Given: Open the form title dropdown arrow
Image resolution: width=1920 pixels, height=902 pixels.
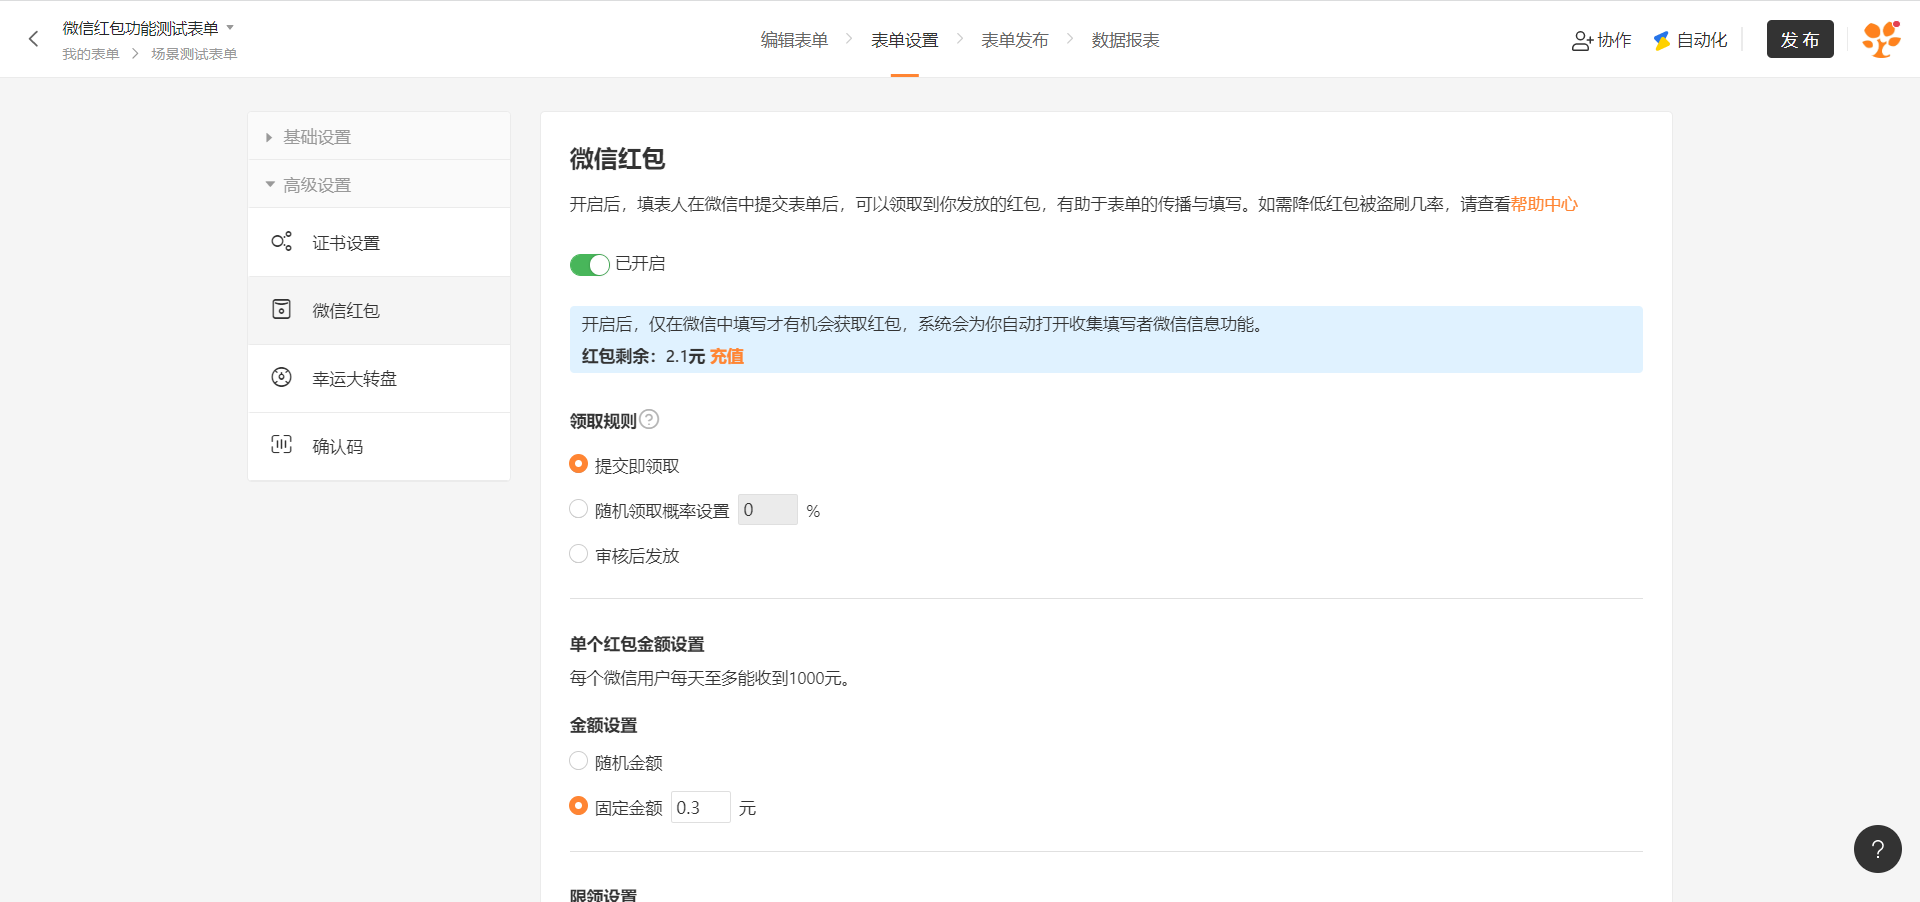Looking at the screenshot, I should (230, 28).
